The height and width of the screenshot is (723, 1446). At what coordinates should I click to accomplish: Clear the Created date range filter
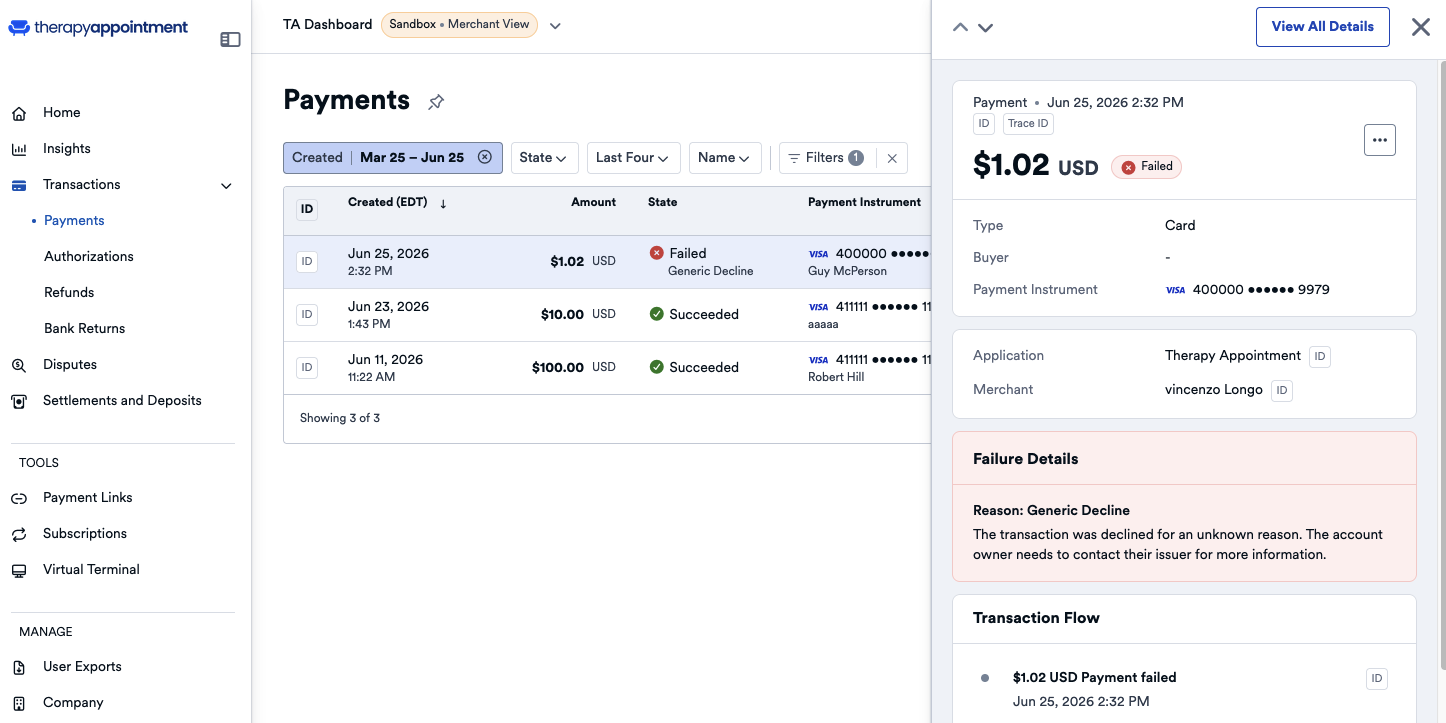pos(485,158)
